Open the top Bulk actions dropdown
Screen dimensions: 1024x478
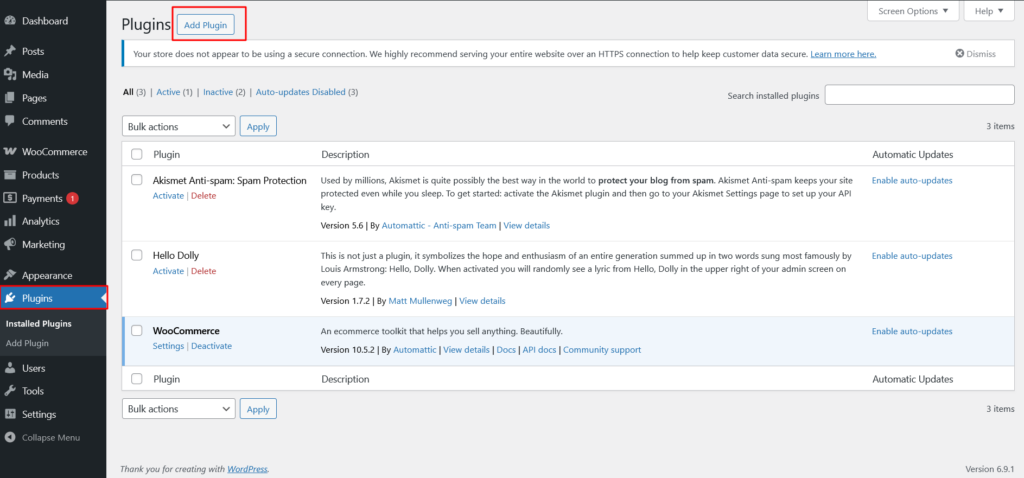178,126
